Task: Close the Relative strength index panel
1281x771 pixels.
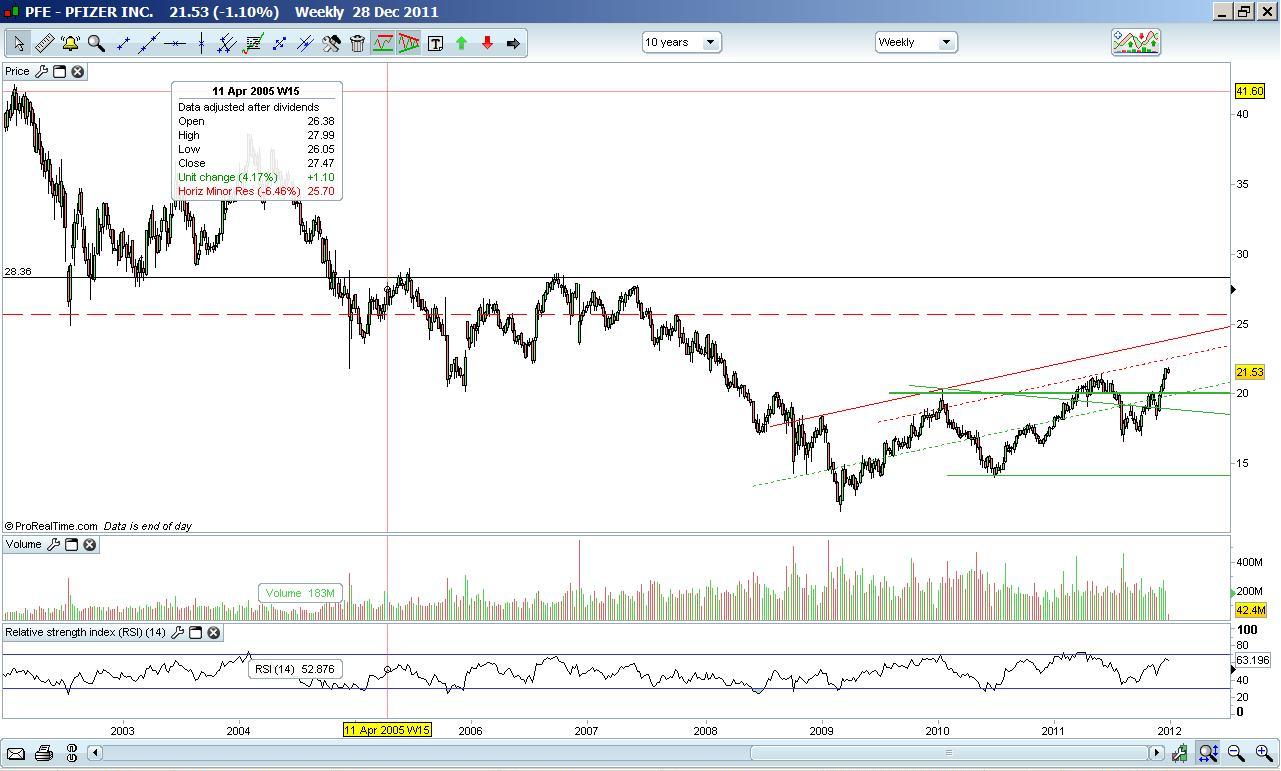Action: point(213,632)
